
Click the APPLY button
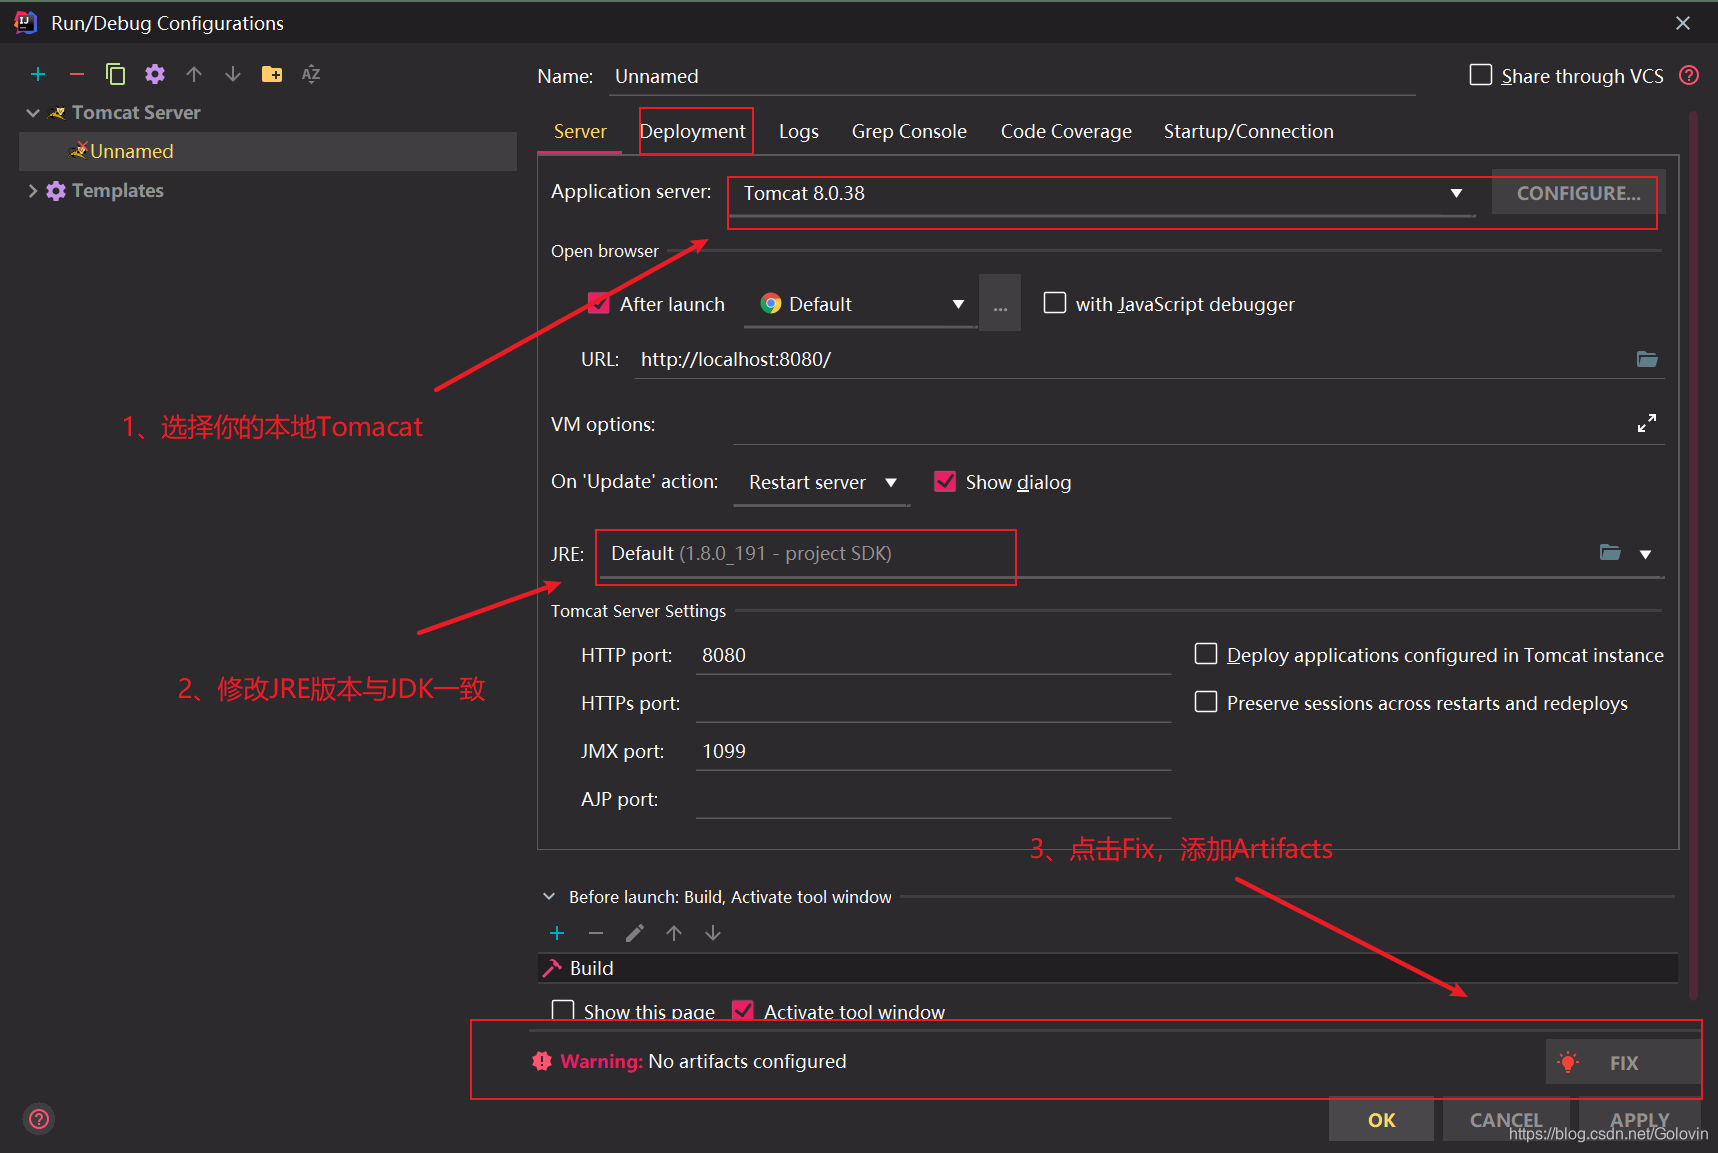[1639, 1120]
